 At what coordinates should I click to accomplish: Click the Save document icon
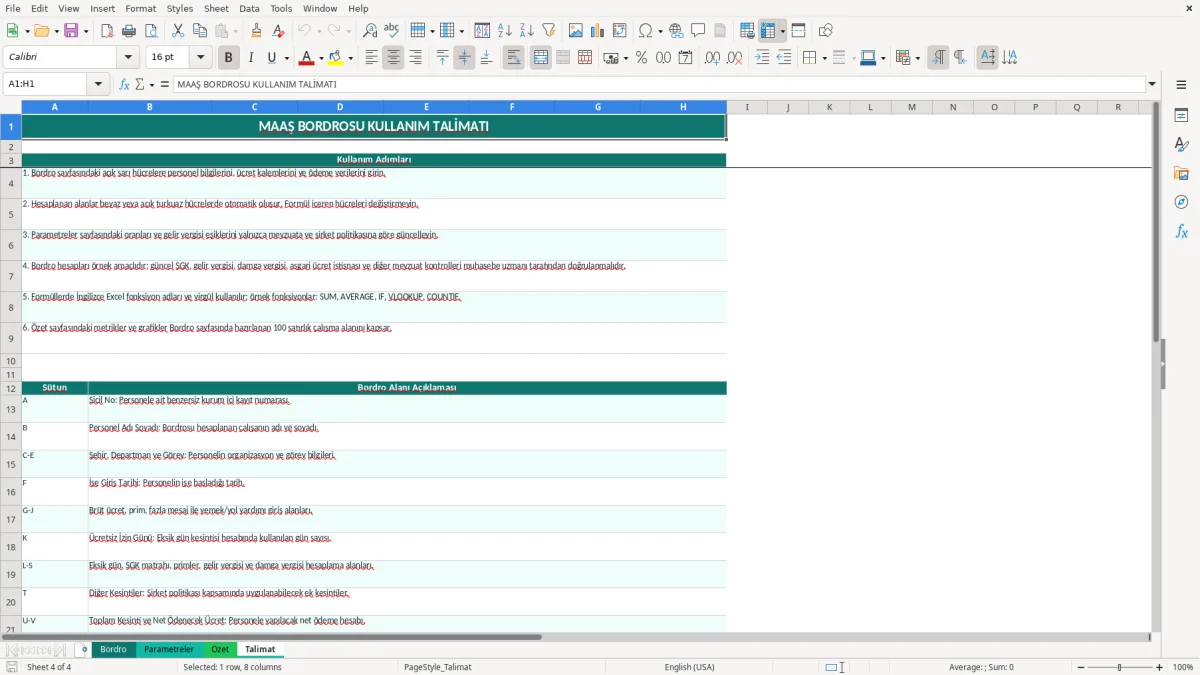pyautogui.click(x=71, y=31)
